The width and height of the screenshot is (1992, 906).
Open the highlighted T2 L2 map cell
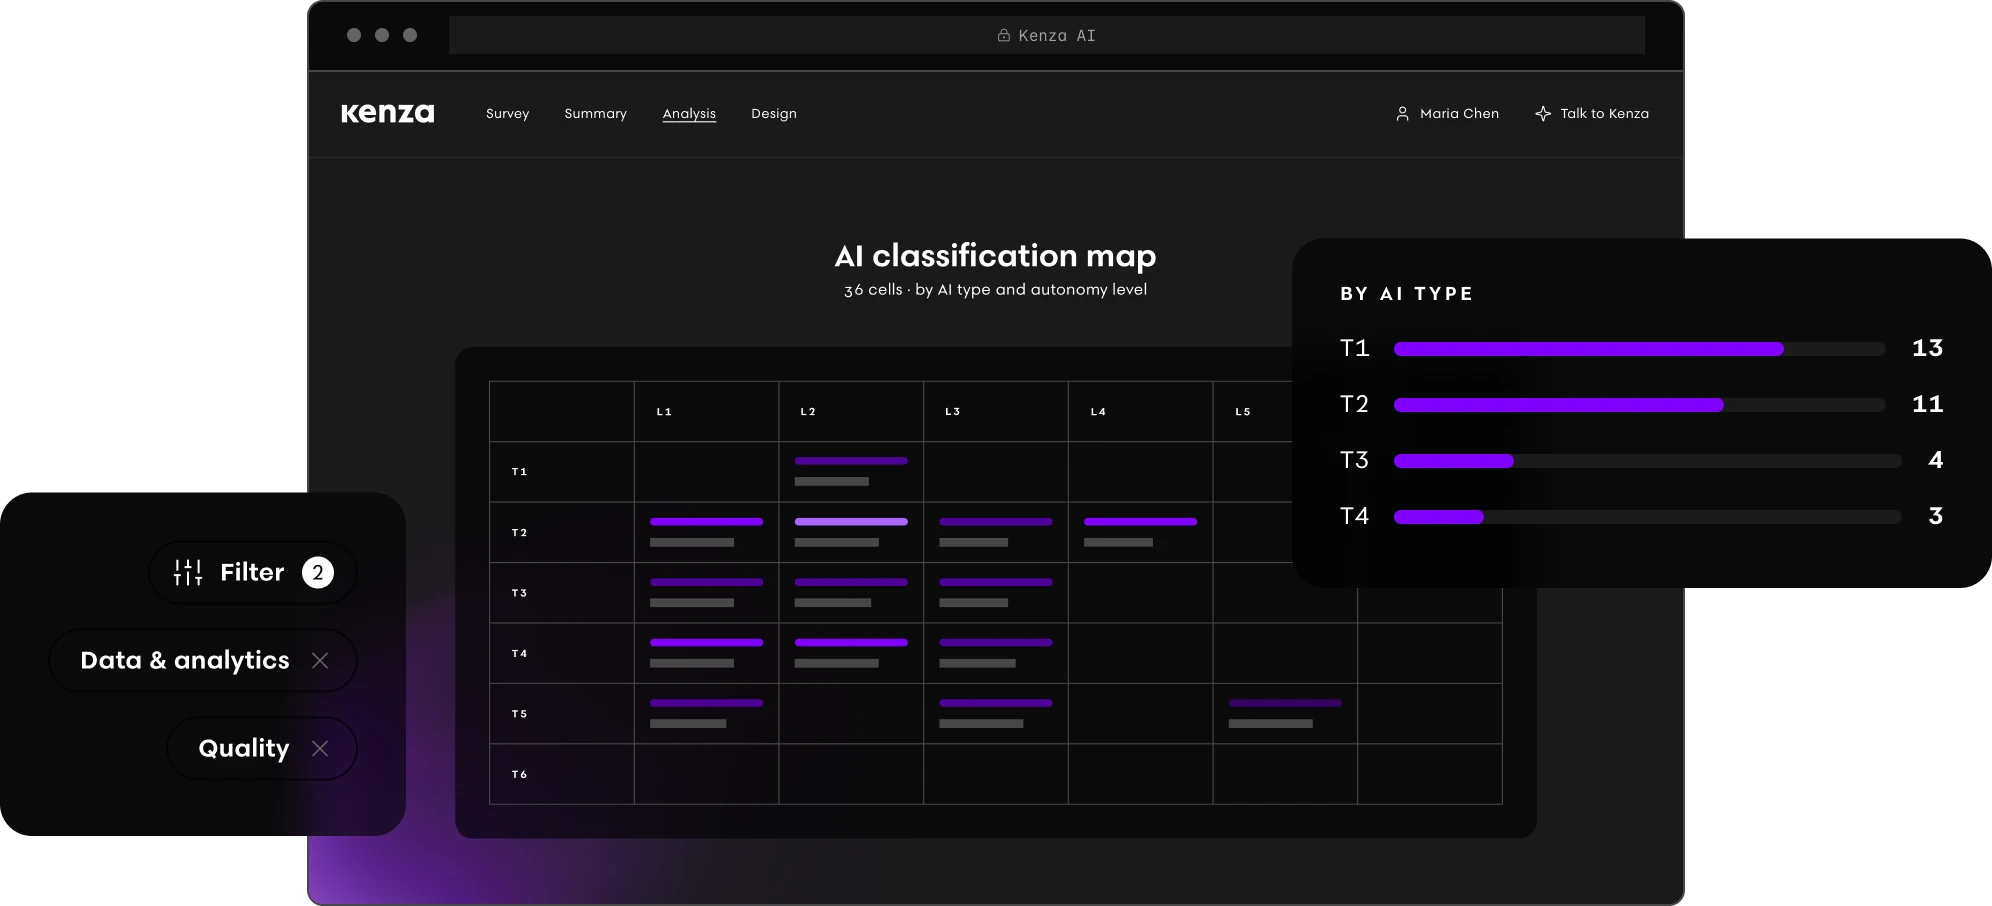click(851, 532)
